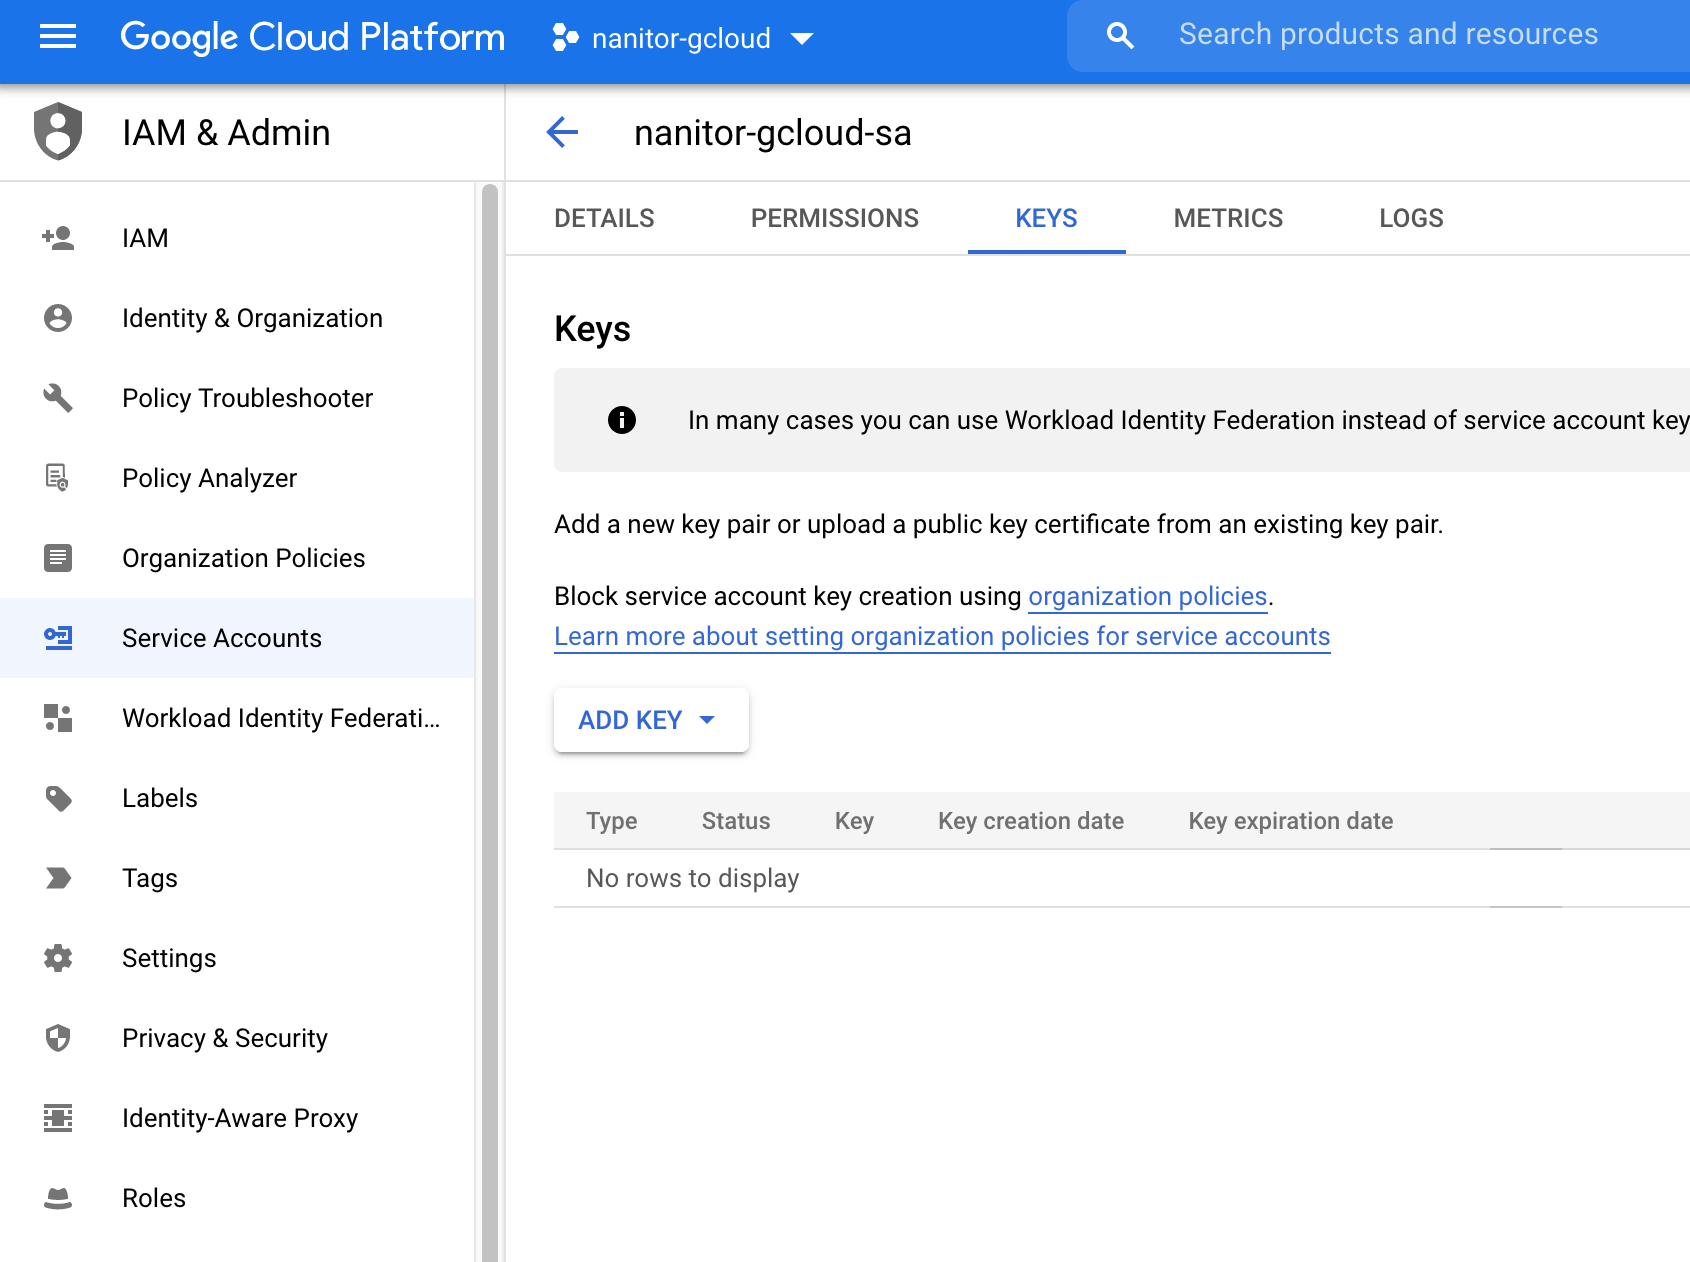Click the Privacy & Security shield icon
The width and height of the screenshot is (1690, 1262).
58,1038
